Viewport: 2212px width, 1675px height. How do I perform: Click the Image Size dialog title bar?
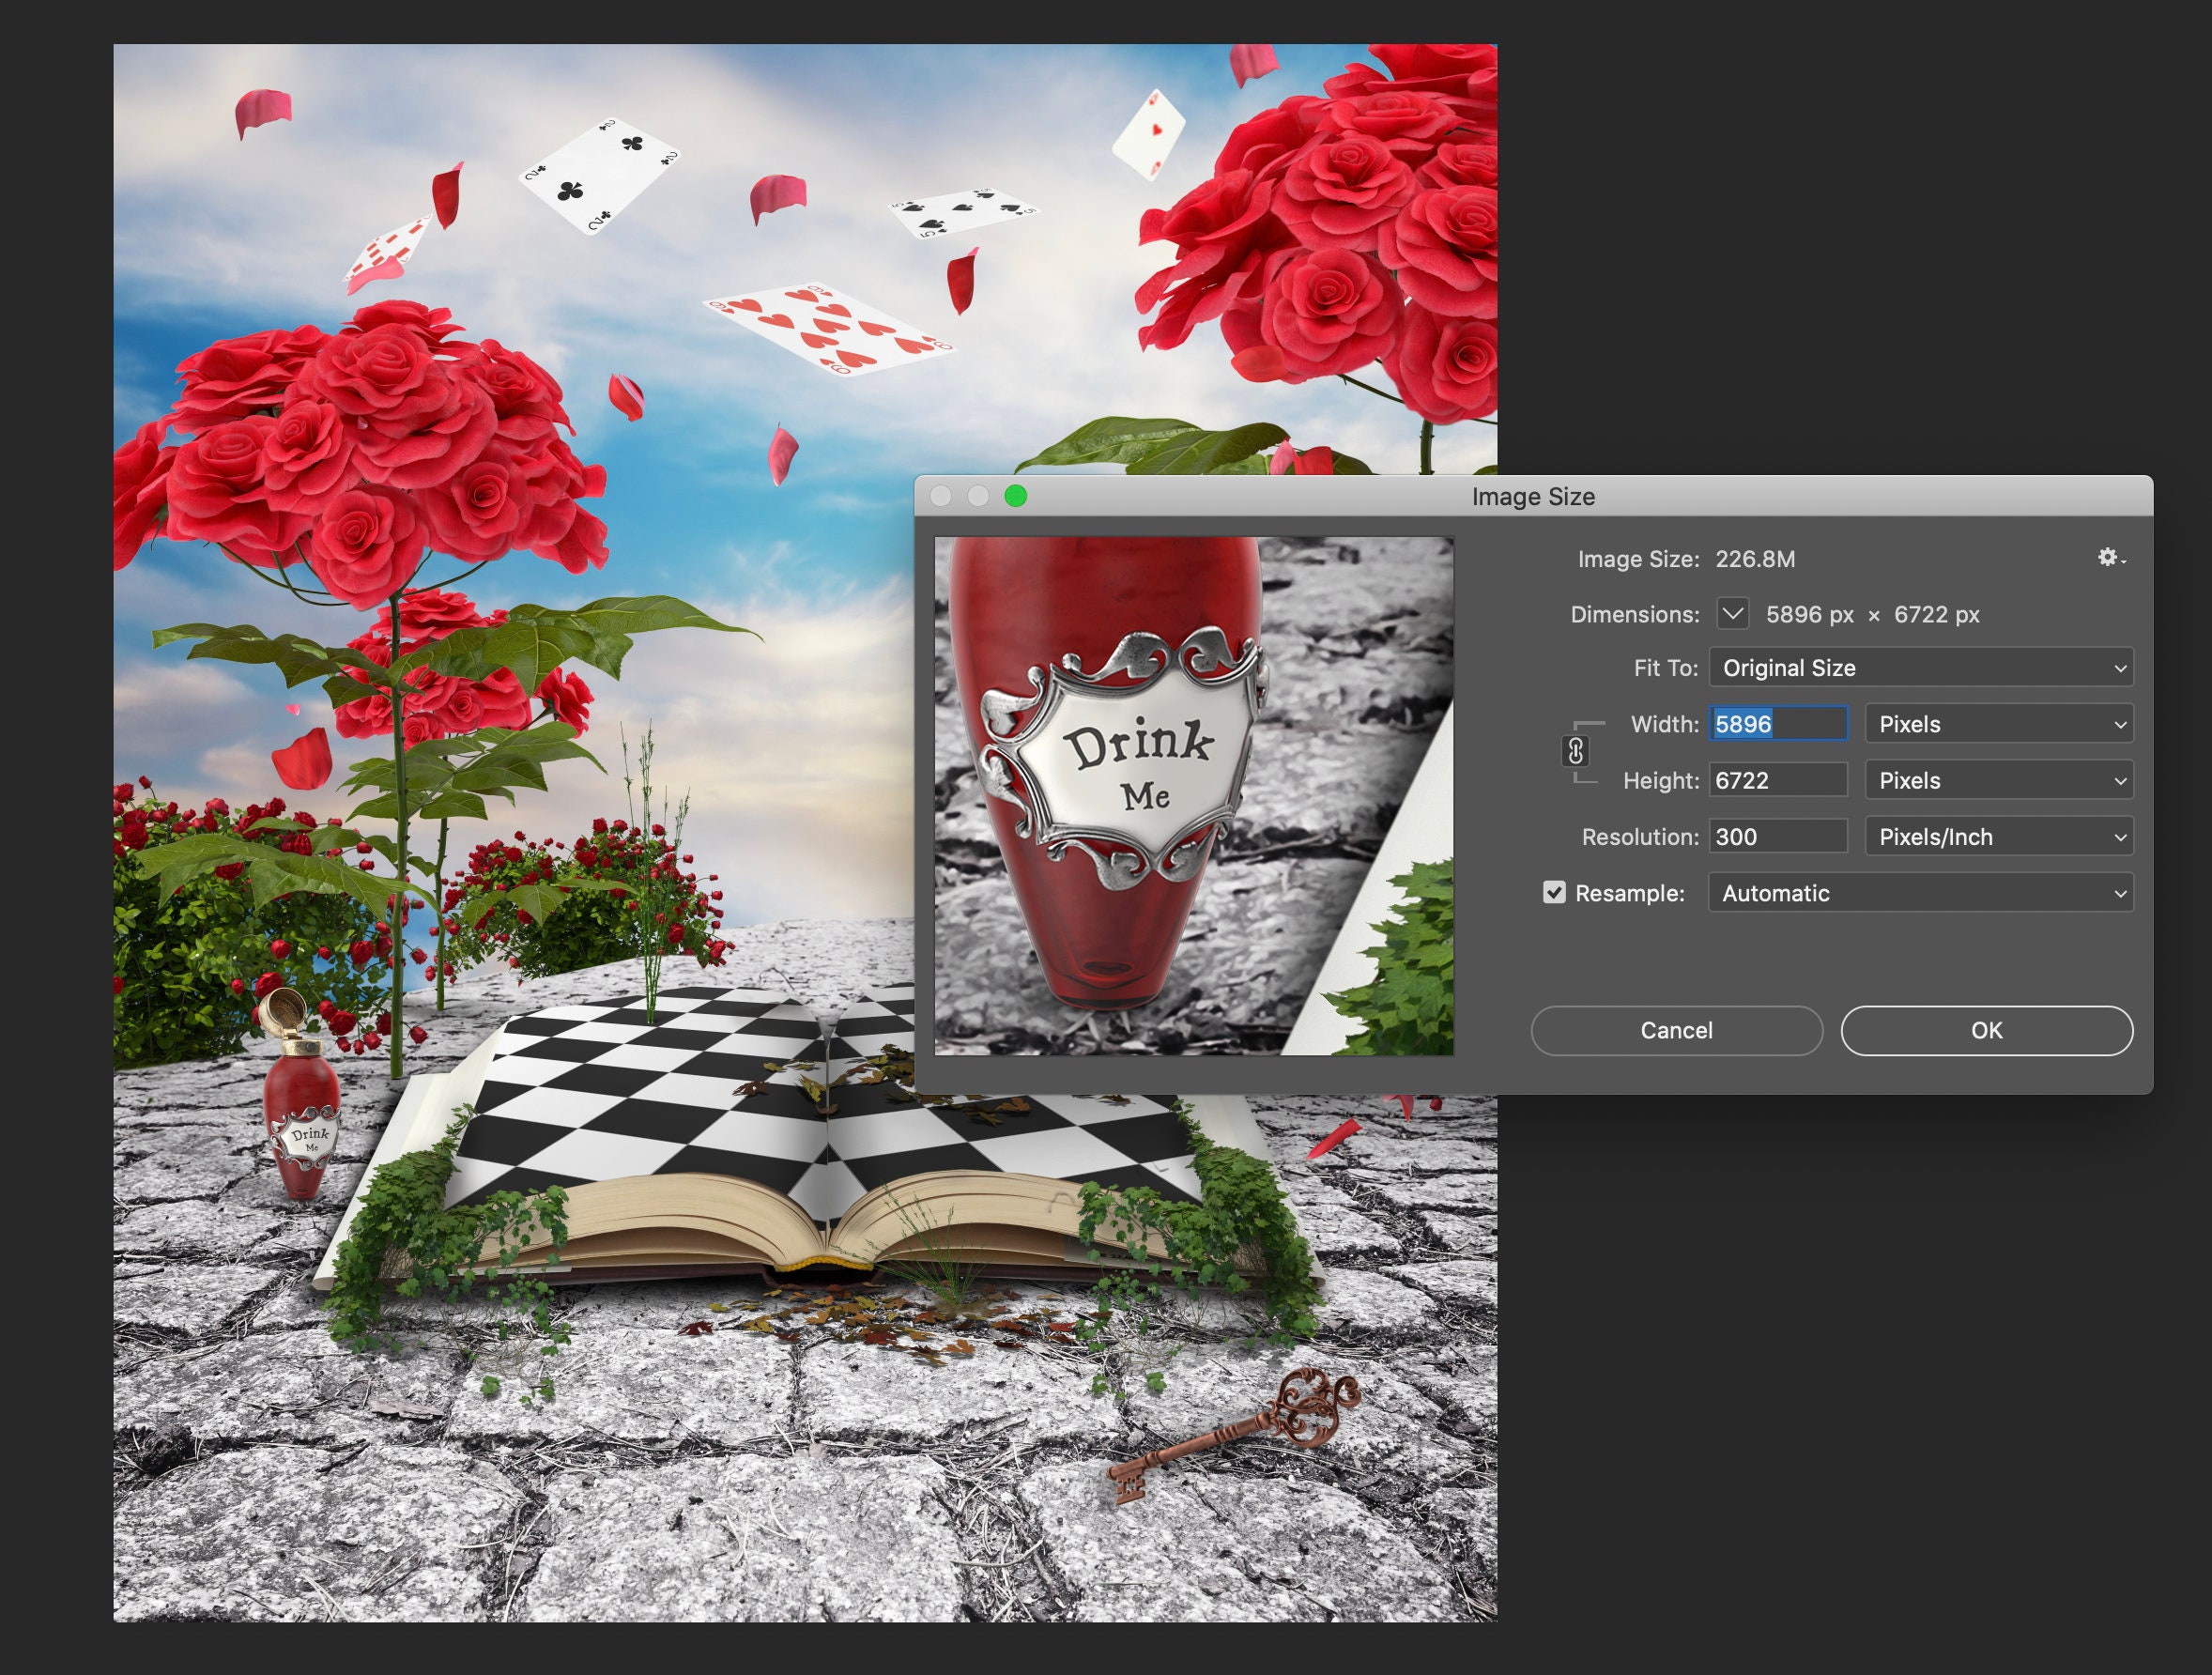pyautogui.click(x=1533, y=496)
